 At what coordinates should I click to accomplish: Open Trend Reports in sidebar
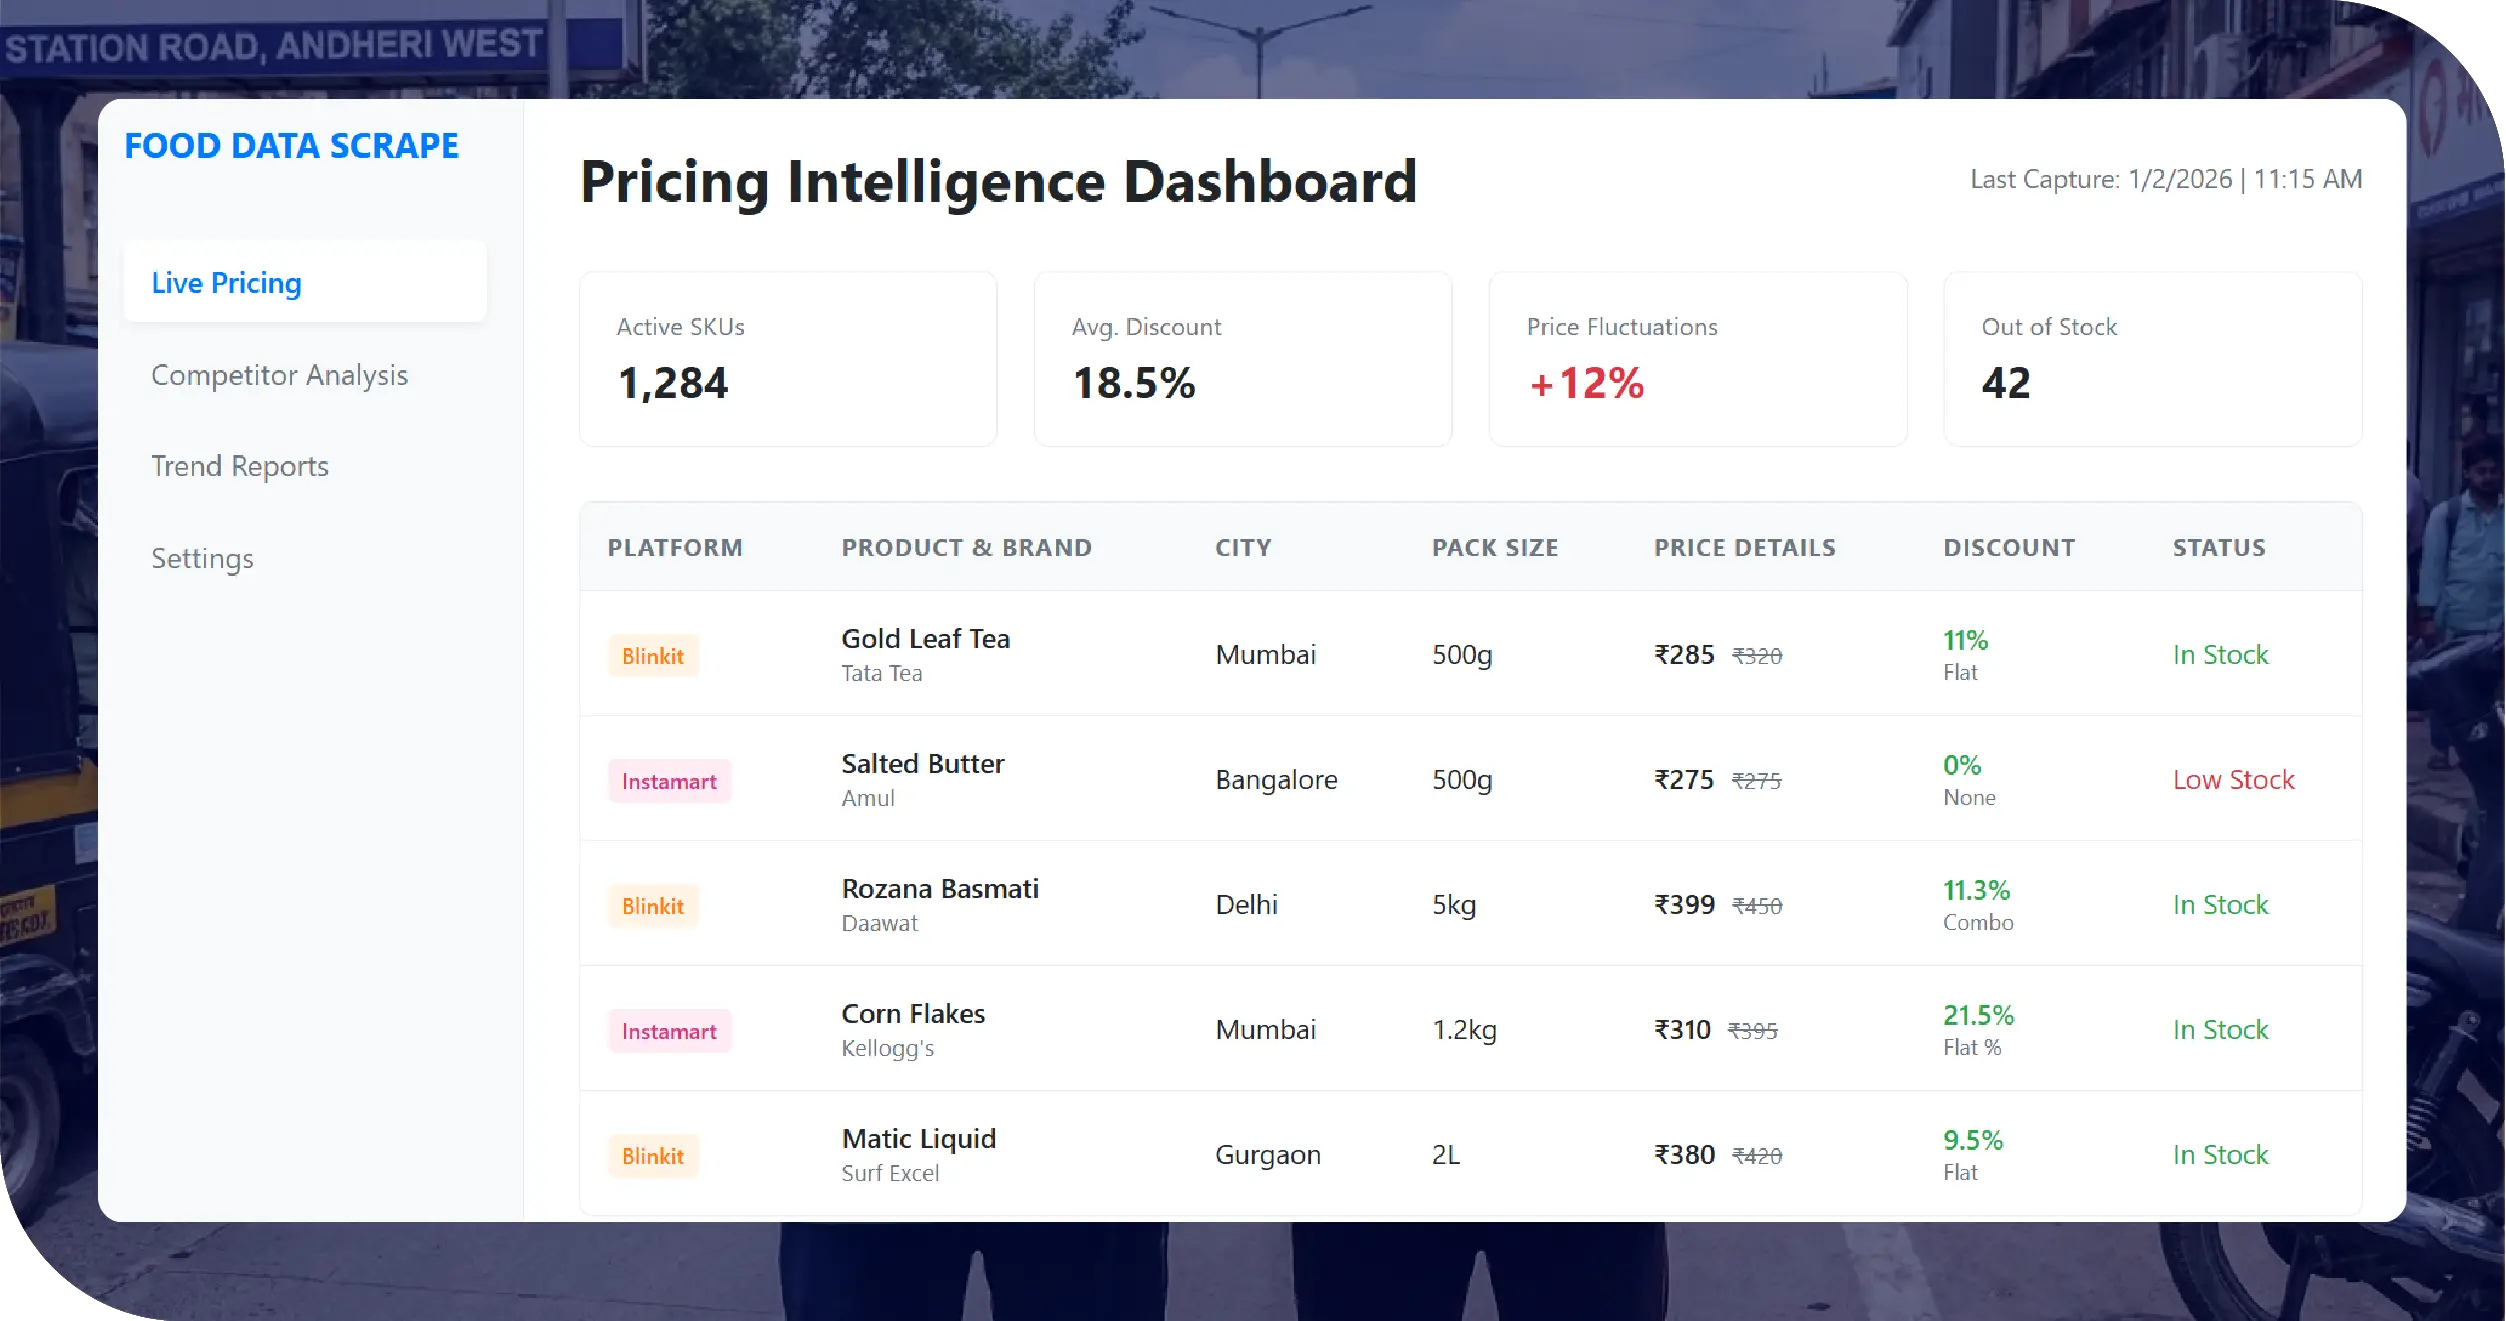click(x=239, y=466)
